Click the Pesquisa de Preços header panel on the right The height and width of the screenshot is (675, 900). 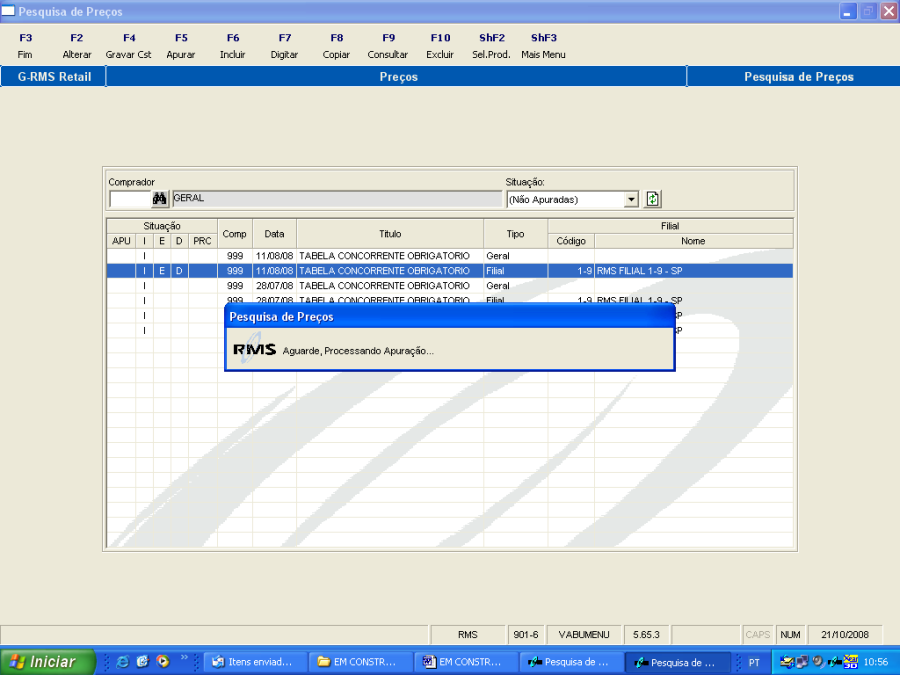point(793,77)
